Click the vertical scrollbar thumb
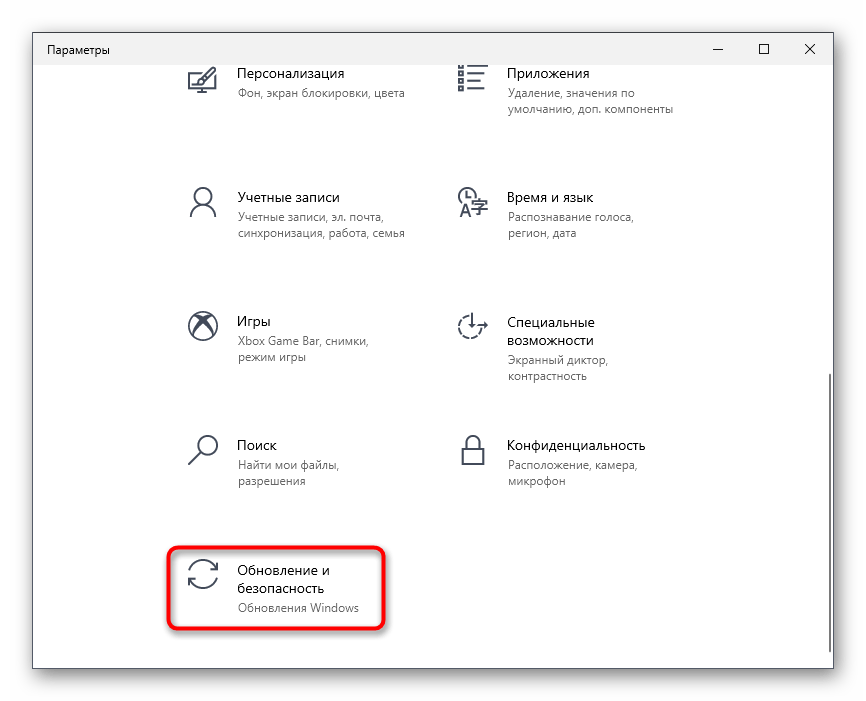866x701 pixels. click(x=829, y=513)
